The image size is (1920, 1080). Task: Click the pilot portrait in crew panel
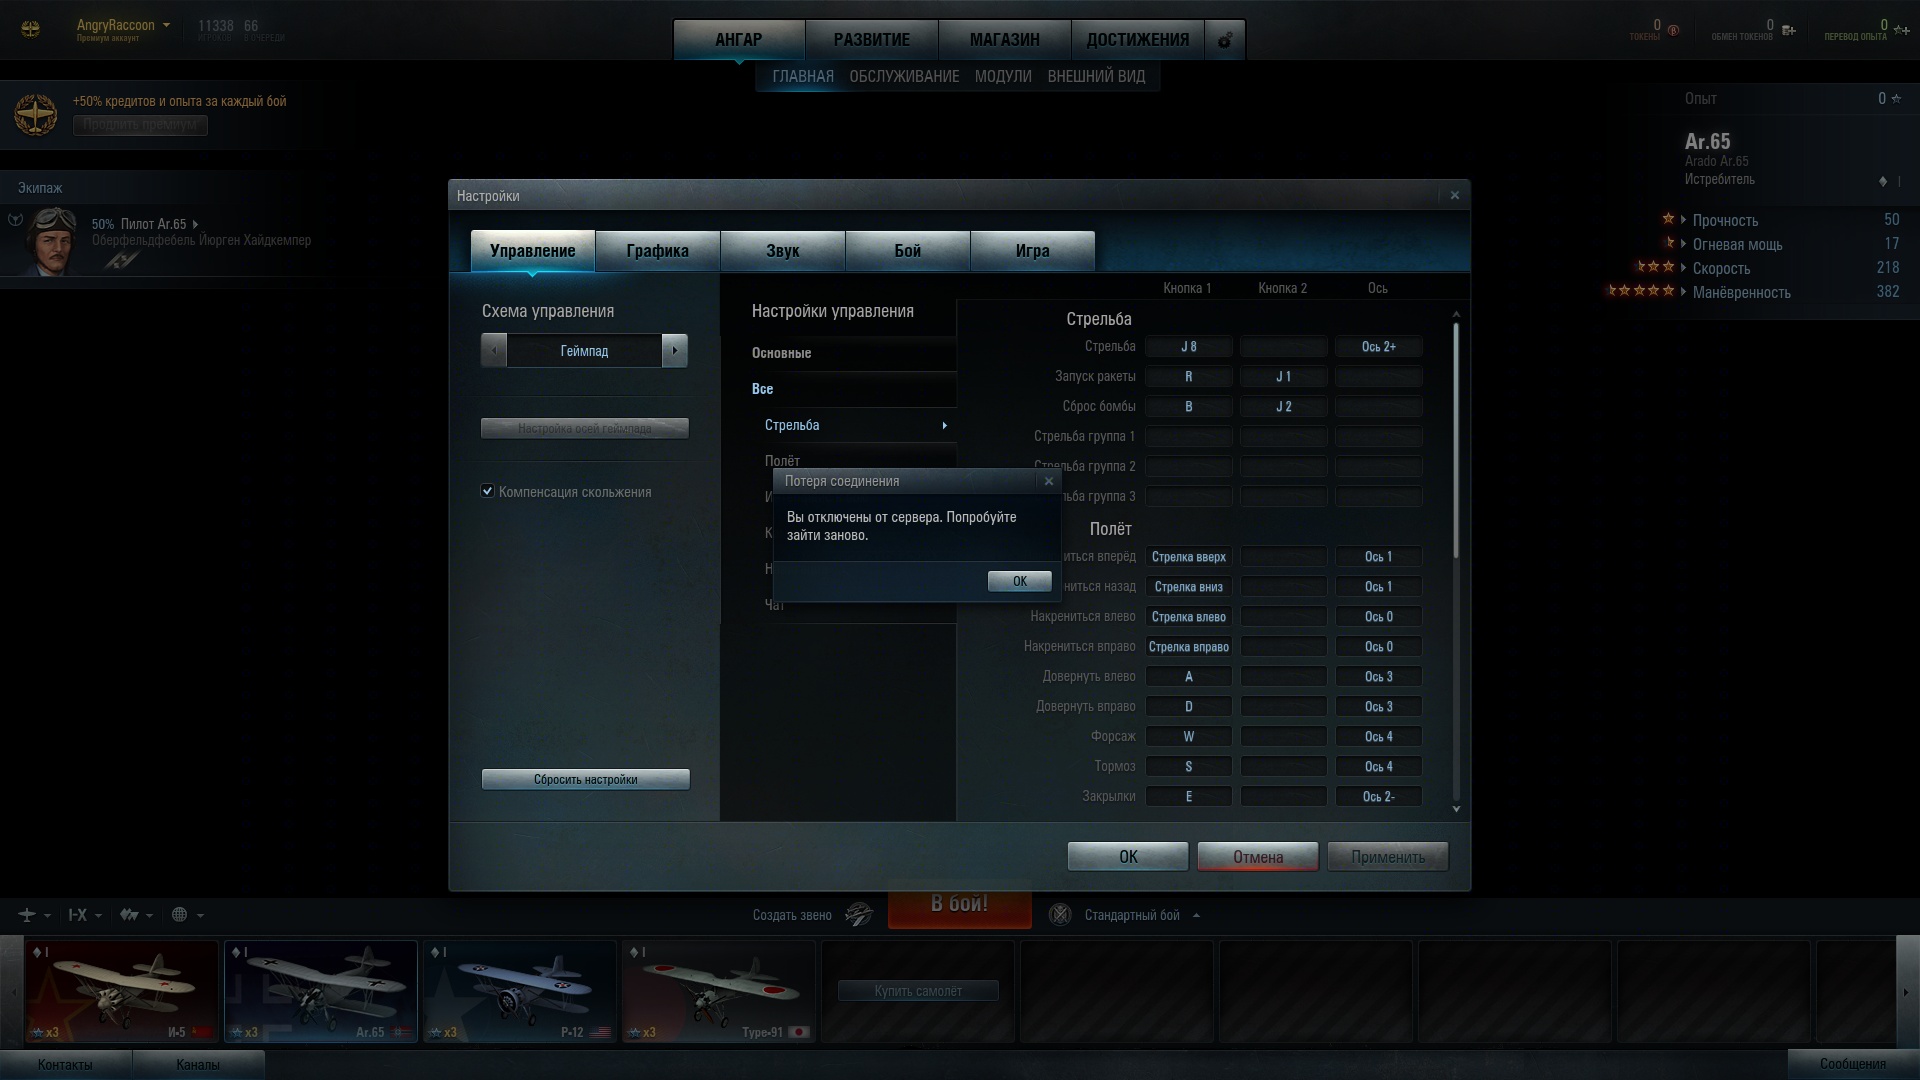pos(52,240)
